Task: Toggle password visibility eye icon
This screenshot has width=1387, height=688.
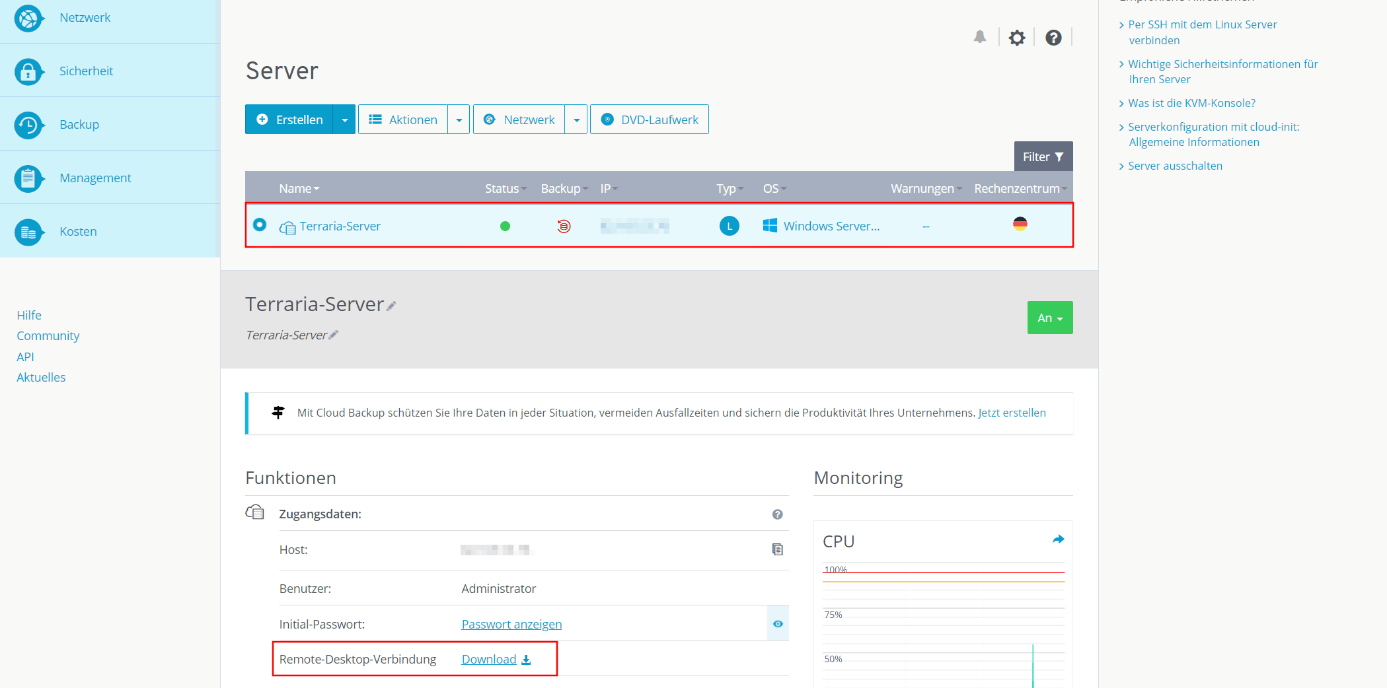Action: coord(778,623)
